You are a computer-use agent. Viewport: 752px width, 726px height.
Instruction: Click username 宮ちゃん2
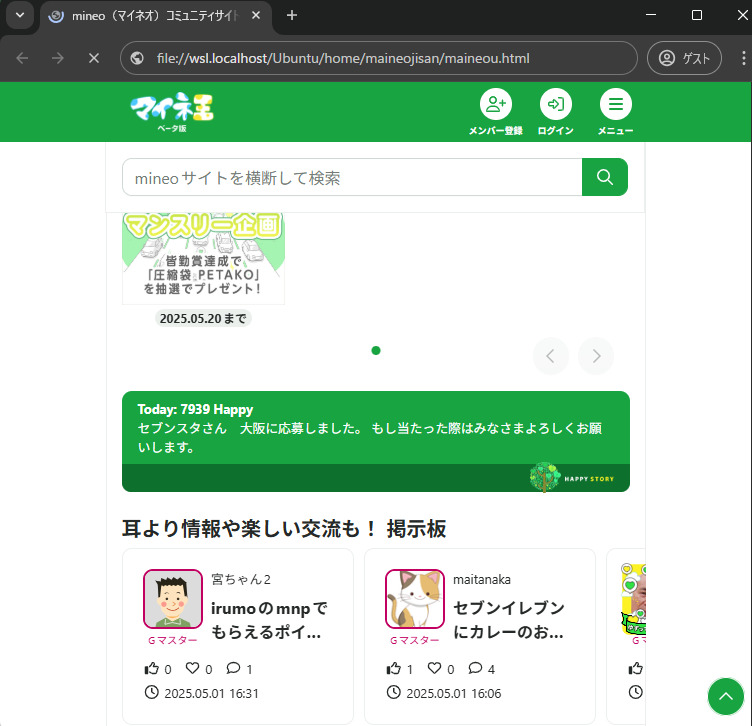coord(241,579)
